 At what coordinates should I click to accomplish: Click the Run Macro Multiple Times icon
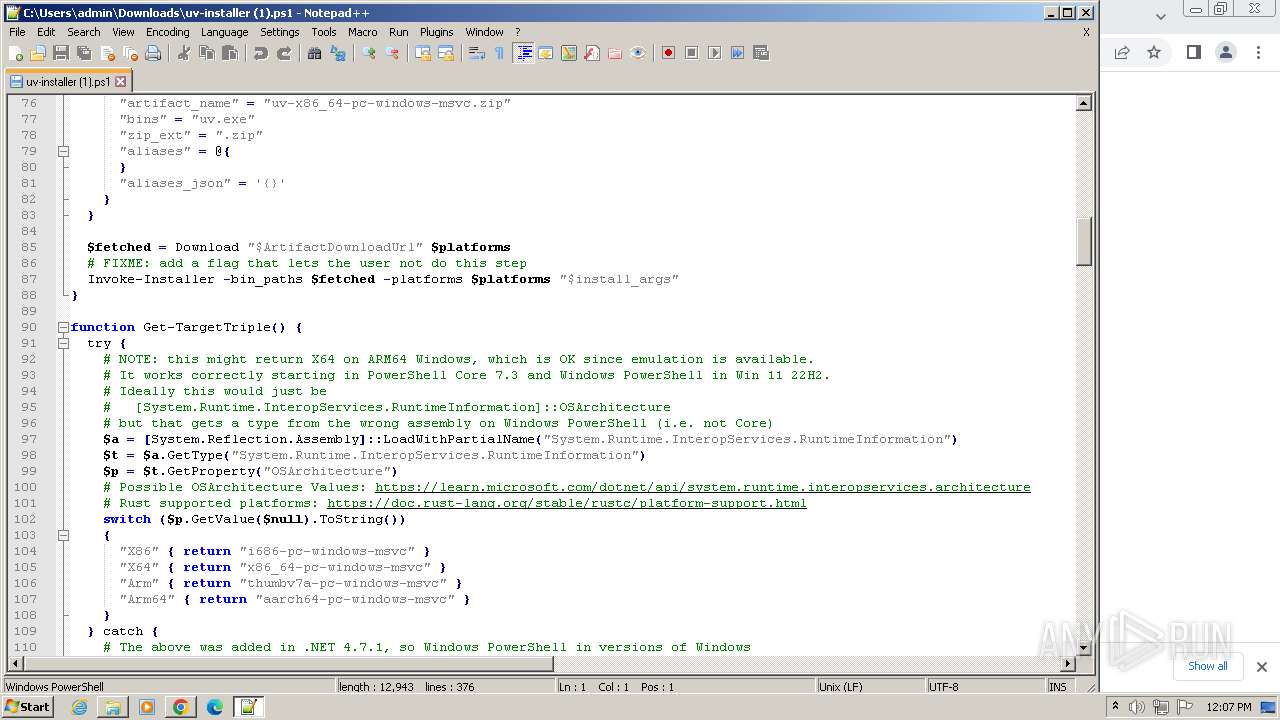[x=737, y=53]
